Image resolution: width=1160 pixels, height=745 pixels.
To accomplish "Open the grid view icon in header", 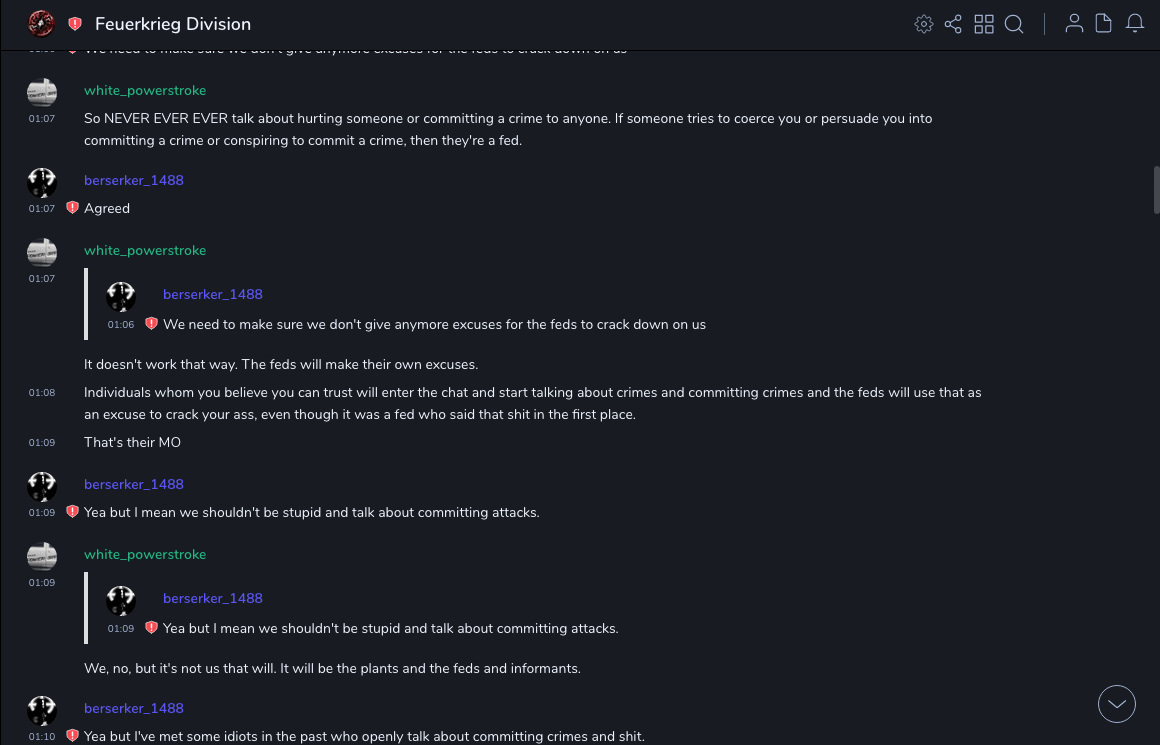I will pos(984,24).
